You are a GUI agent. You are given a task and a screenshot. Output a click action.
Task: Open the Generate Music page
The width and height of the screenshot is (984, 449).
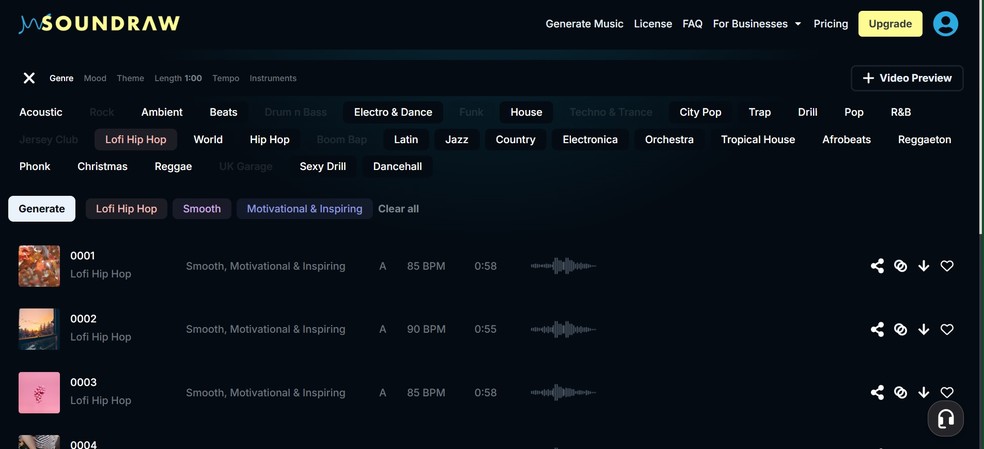click(584, 24)
